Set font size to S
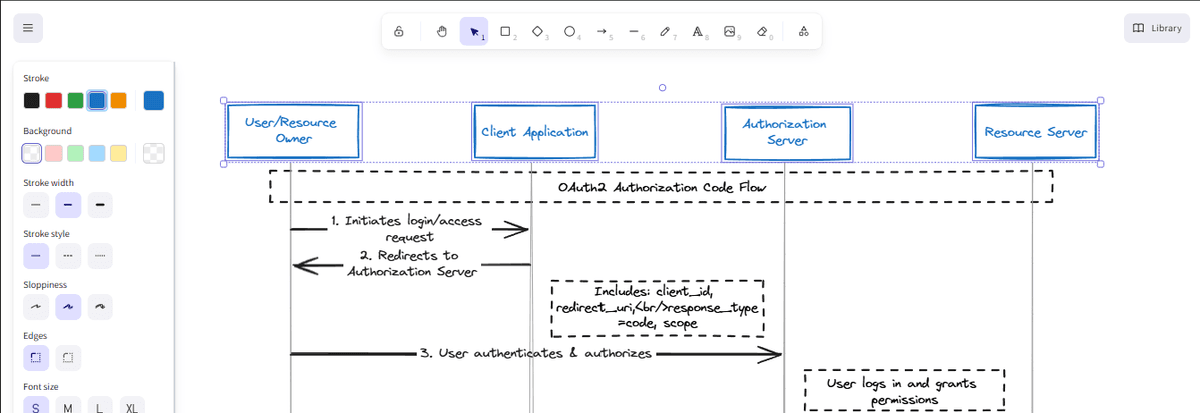Image resolution: width=1200 pixels, height=413 pixels. pos(36,407)
